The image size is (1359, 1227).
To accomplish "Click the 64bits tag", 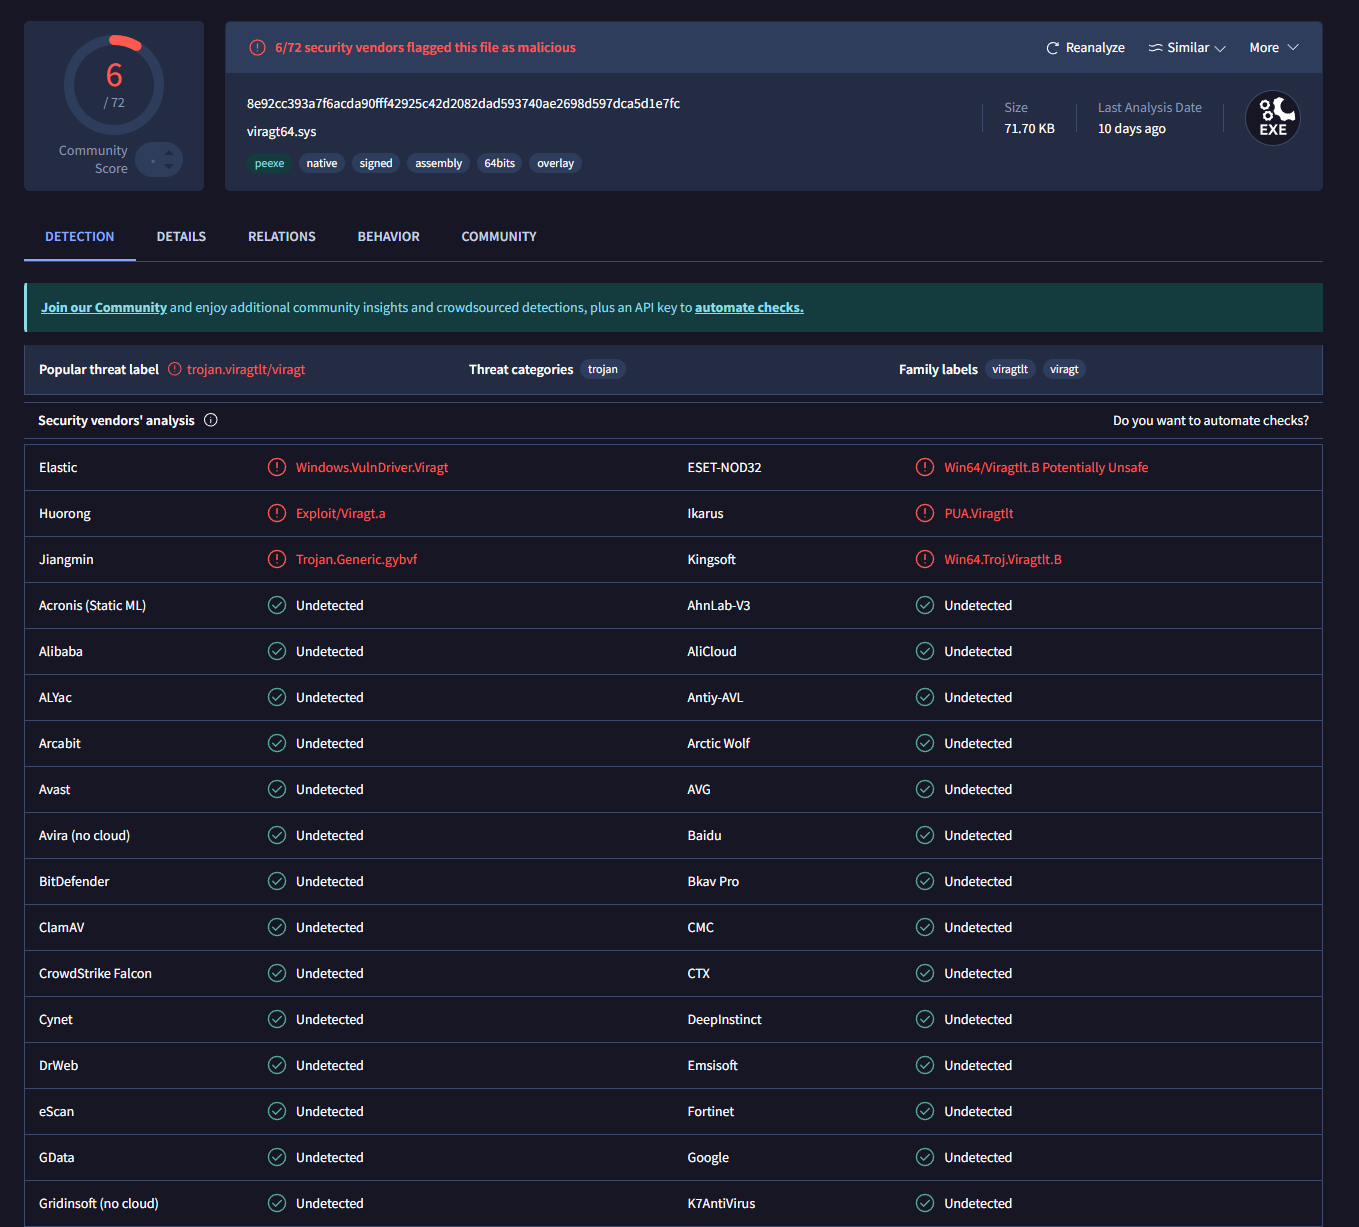I will pos(500,163).
